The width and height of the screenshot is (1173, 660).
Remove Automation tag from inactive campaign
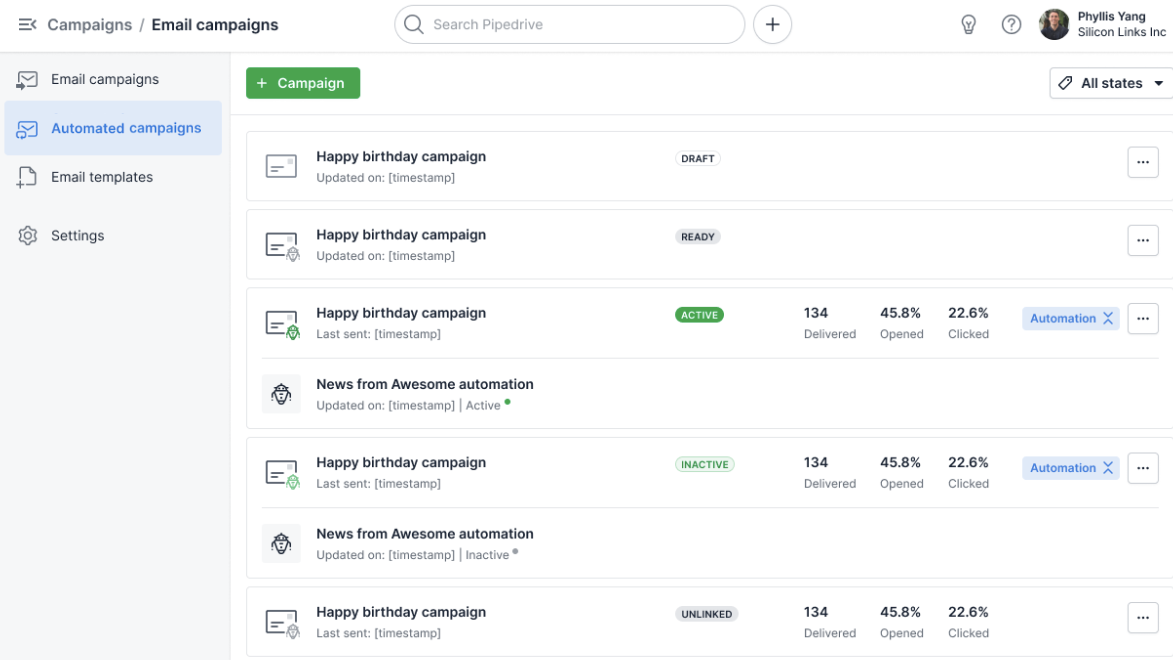[x=1108, y=468]
